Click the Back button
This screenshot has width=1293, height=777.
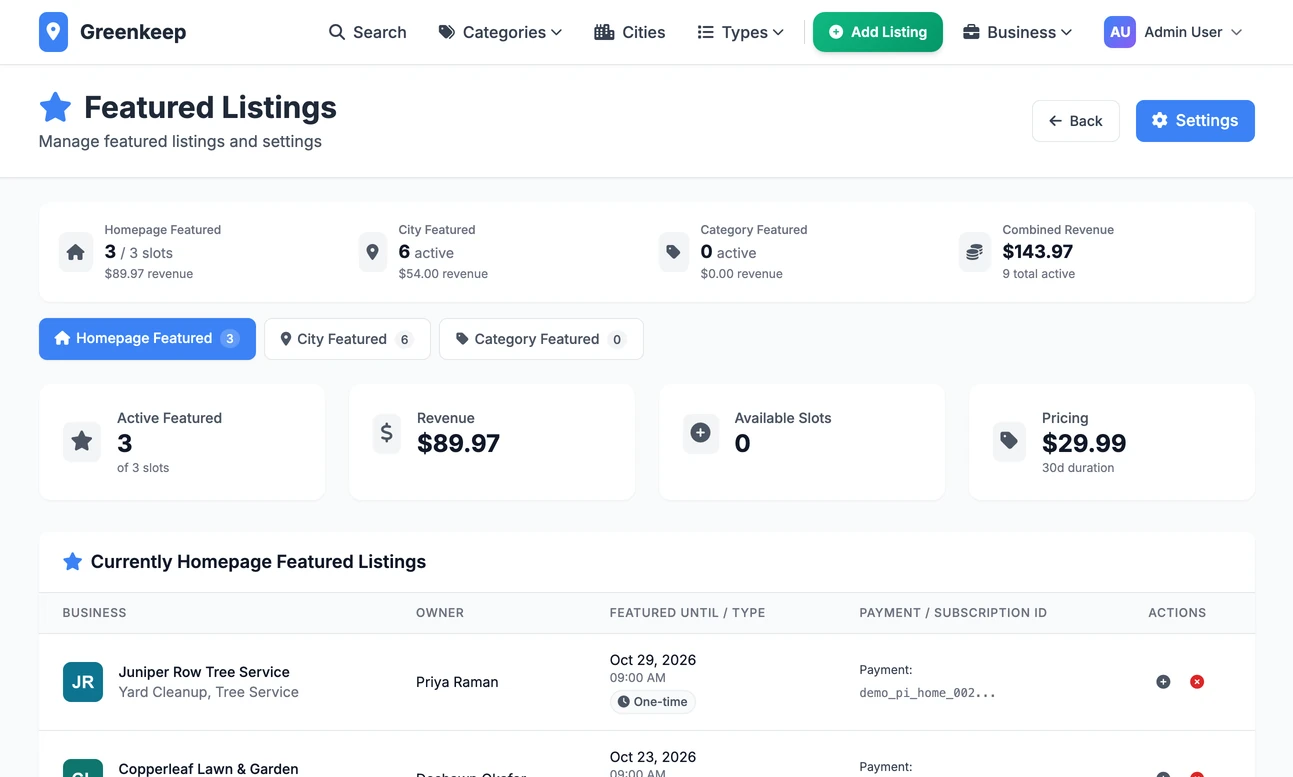(x=1076, y=121)
